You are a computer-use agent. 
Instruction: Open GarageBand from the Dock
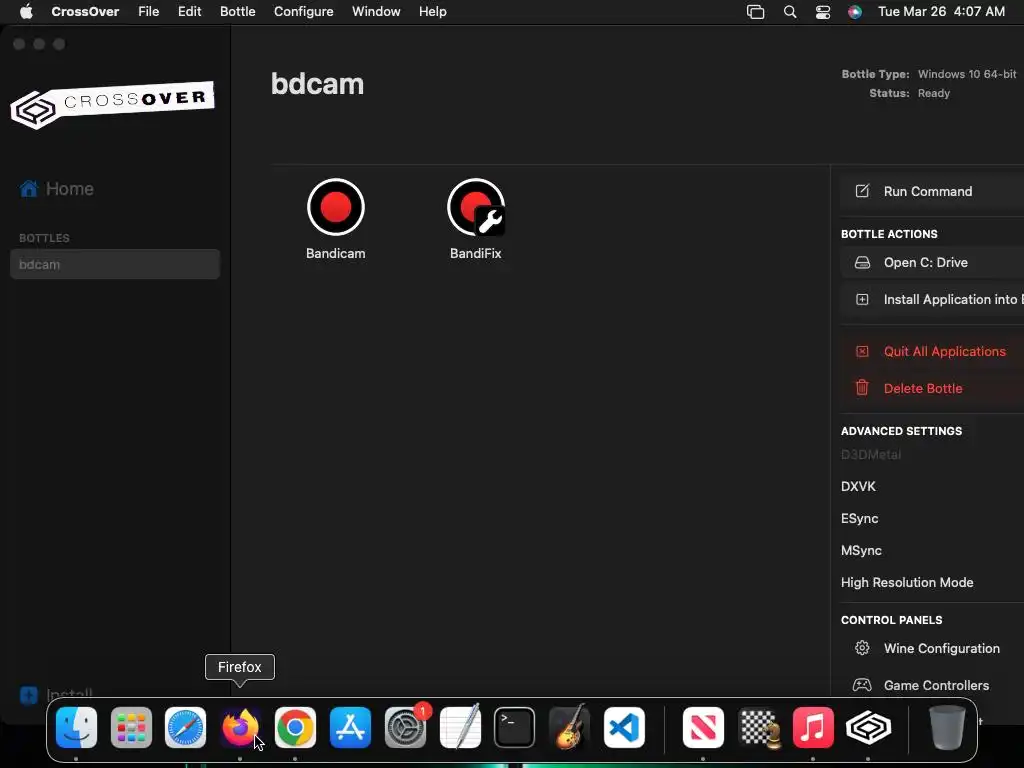coord(569,726)
